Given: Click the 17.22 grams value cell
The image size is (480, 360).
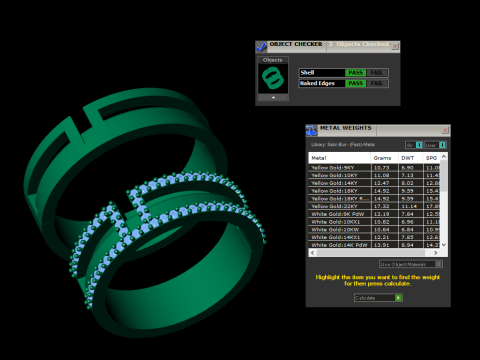Looking at the screenshot, I should click(x=385, y=206).
